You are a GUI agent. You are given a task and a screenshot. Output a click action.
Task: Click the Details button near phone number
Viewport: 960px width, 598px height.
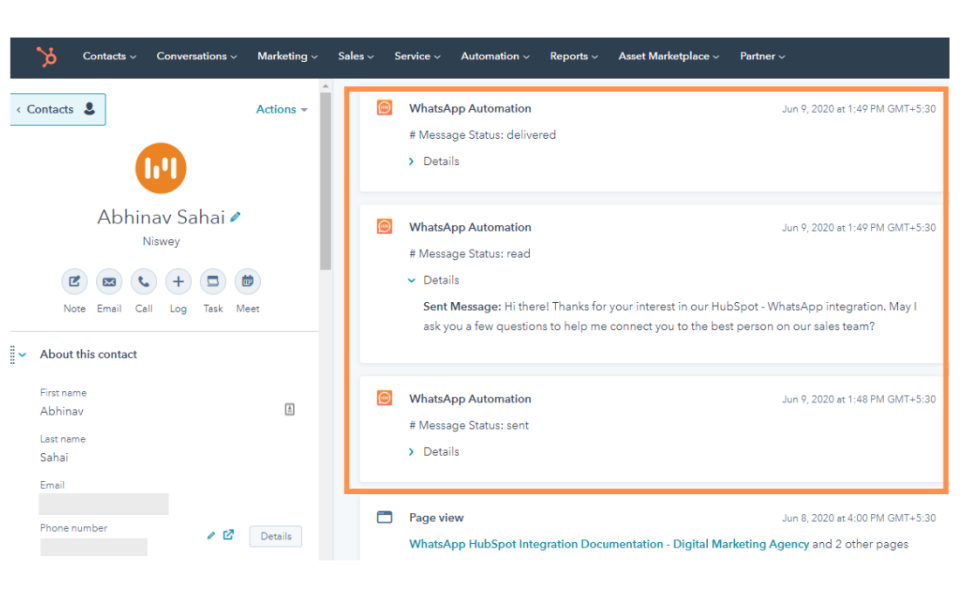click(275, 536)
